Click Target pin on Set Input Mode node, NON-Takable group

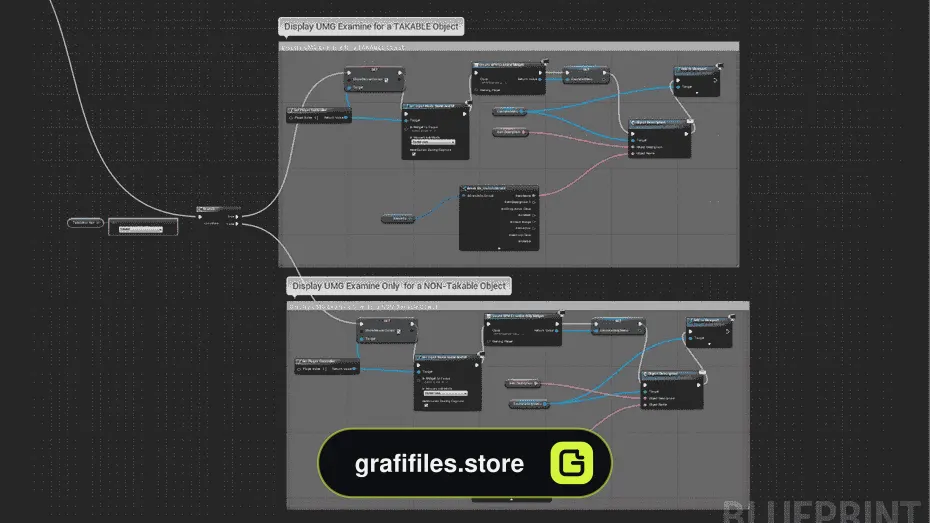pos(419,372)
